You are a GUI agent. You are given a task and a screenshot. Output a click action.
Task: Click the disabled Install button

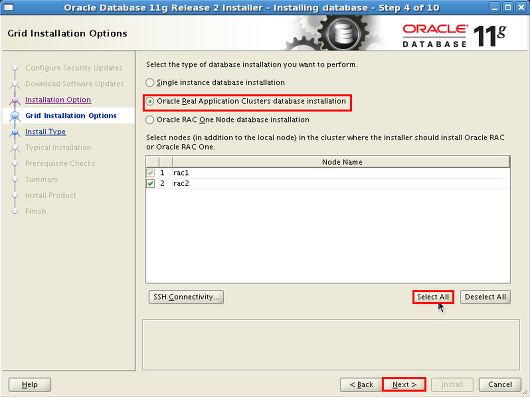click(x=452, y=384)
